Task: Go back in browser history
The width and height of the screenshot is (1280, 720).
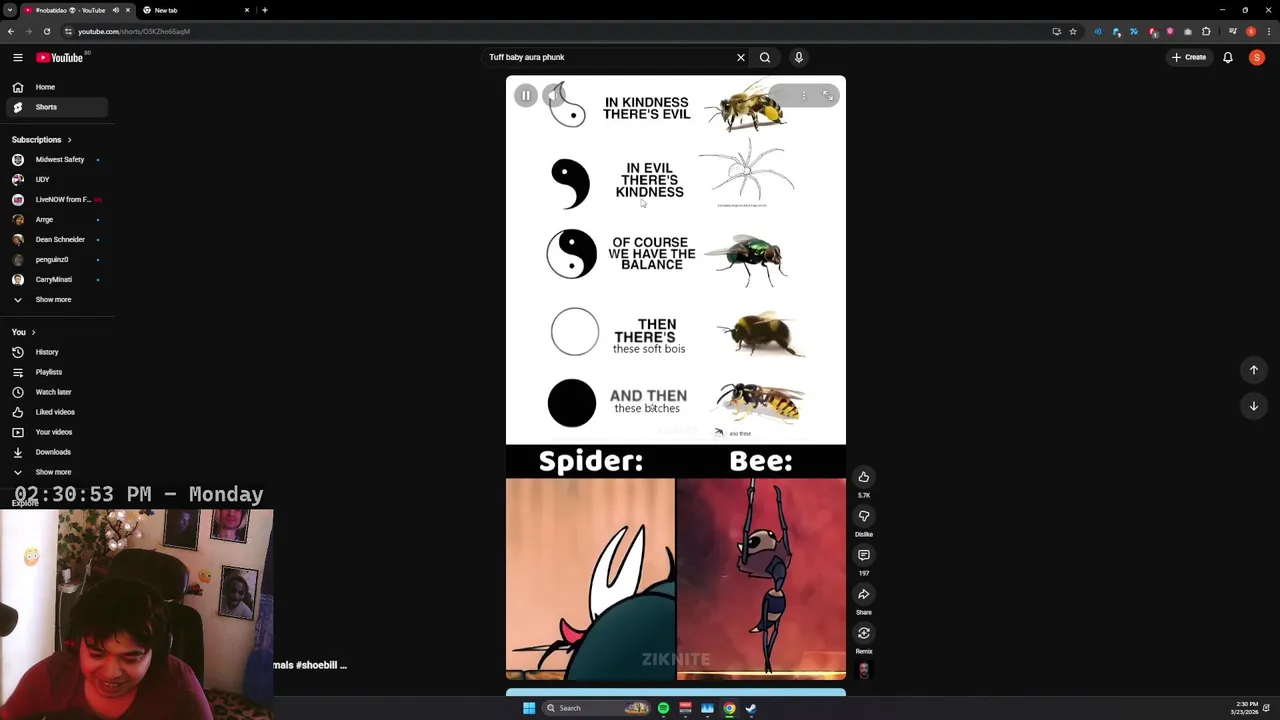Action: click(11, 31)
